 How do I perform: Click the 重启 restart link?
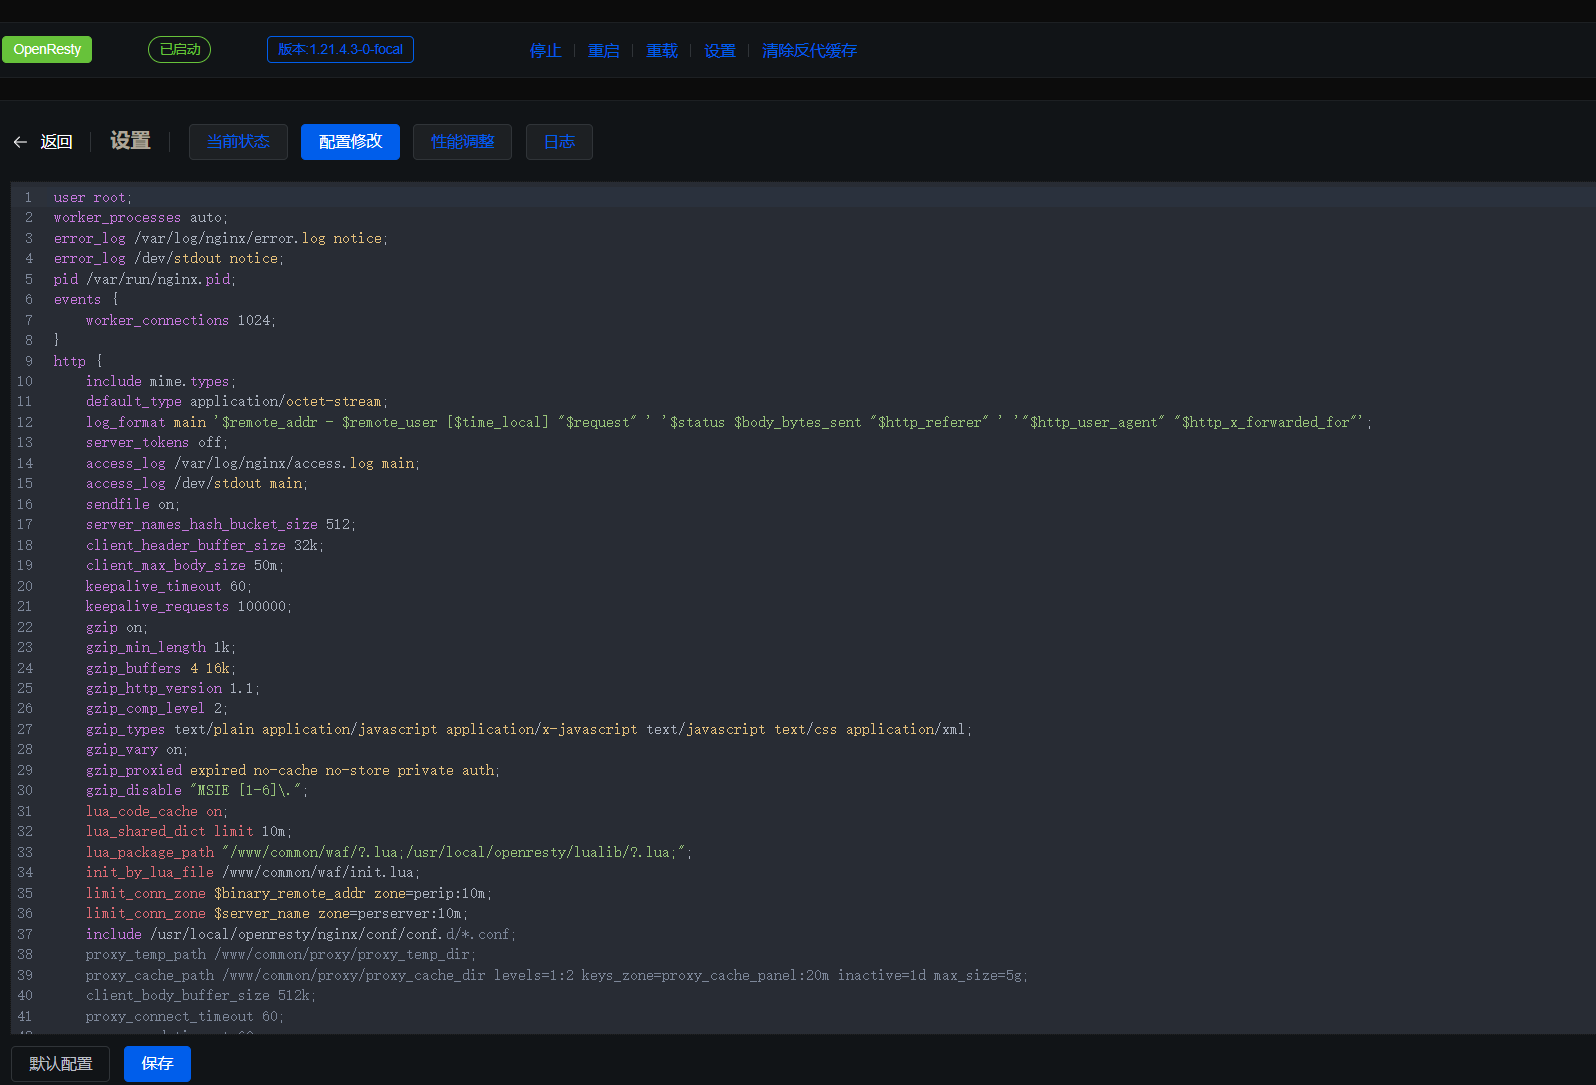tap(603, 51)
